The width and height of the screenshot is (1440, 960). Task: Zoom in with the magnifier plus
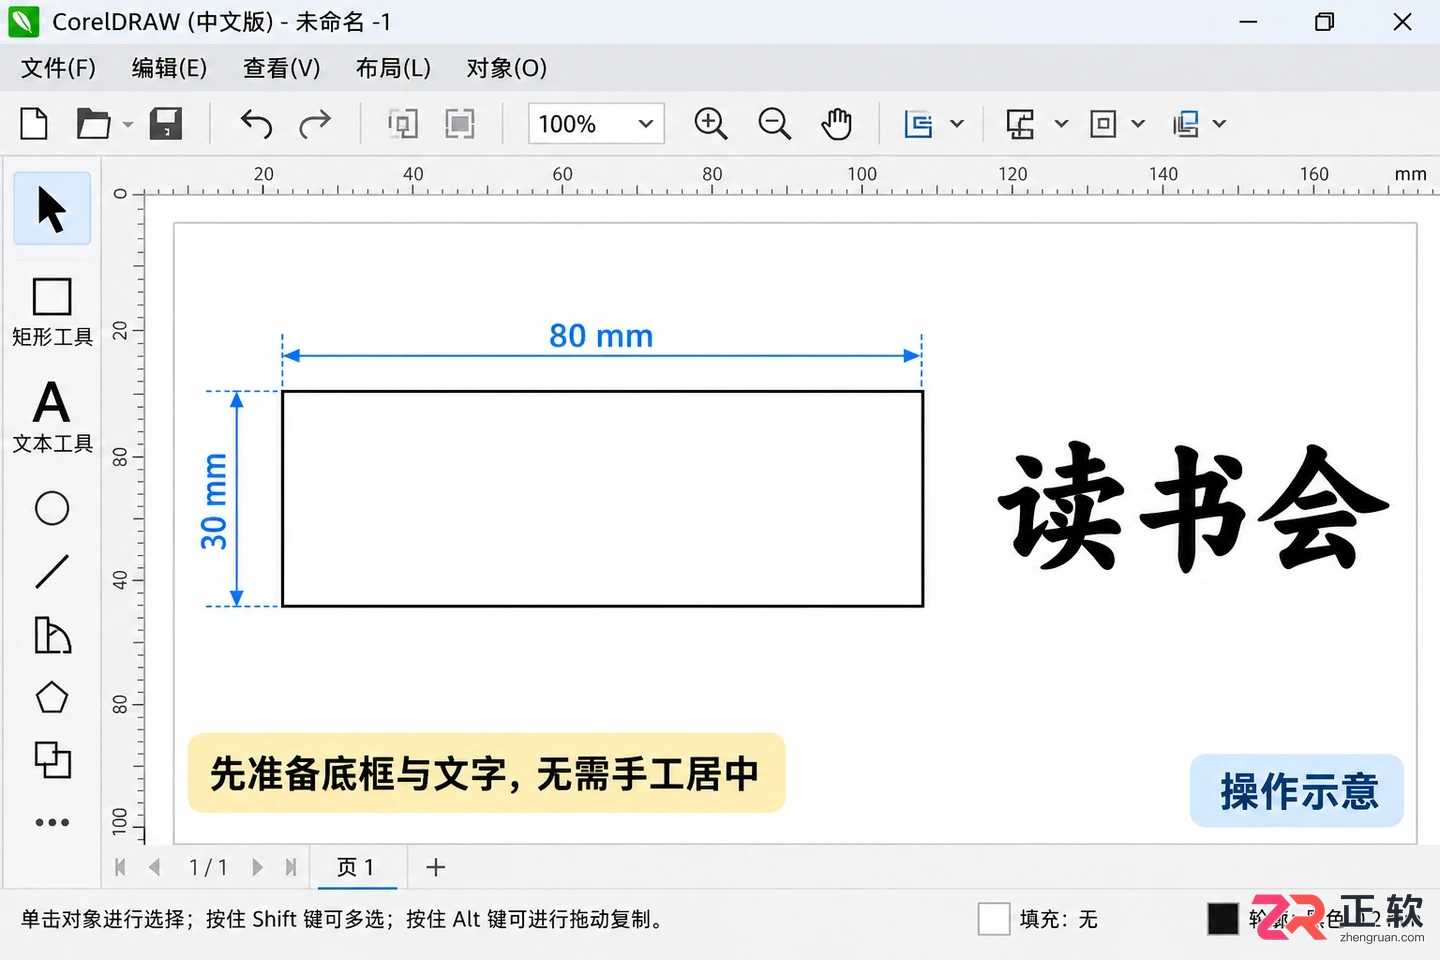click(711, 124)
